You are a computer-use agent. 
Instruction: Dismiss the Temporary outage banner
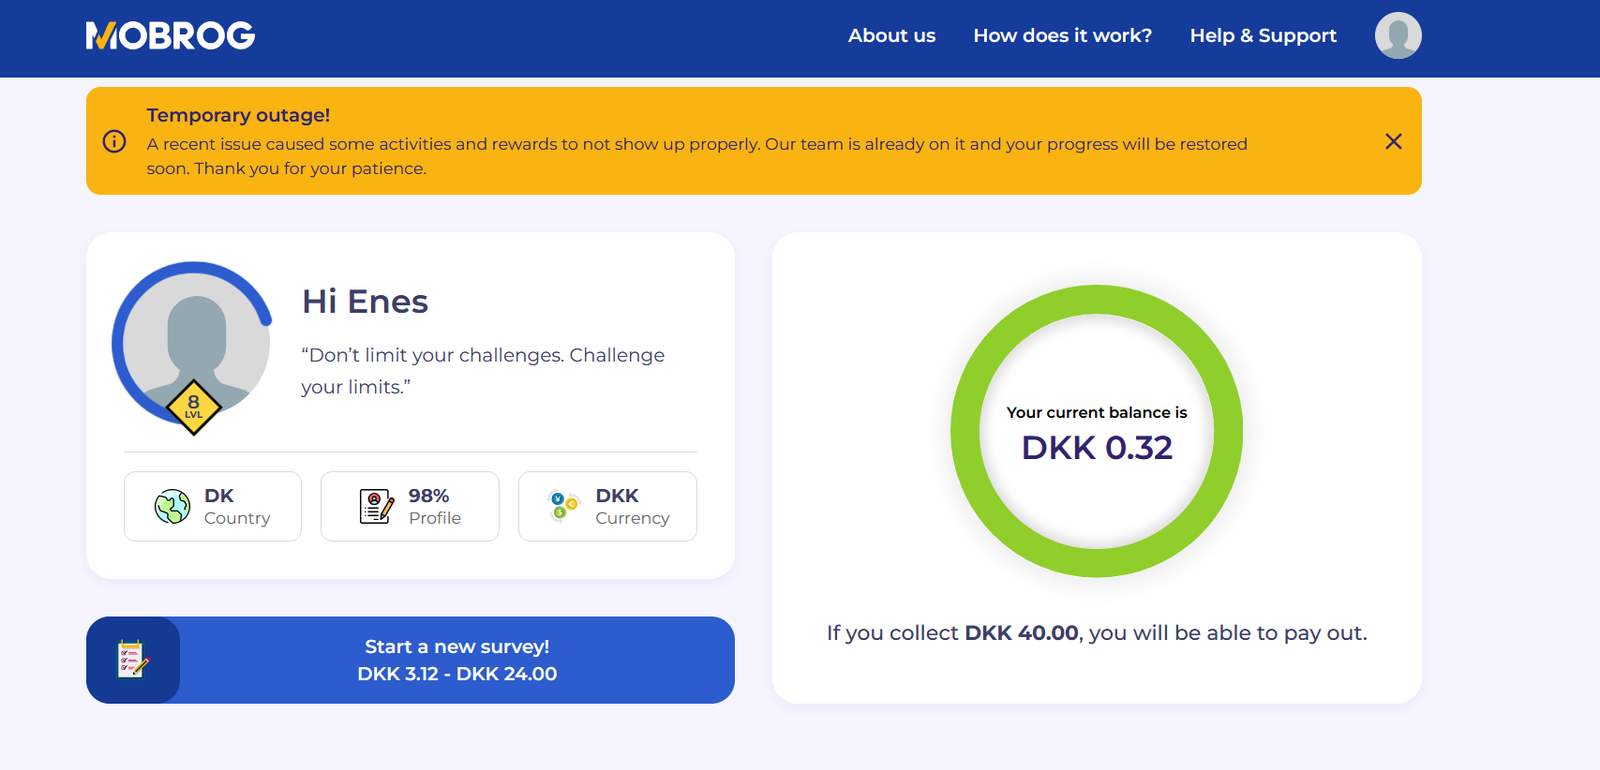pos(1393,141)
